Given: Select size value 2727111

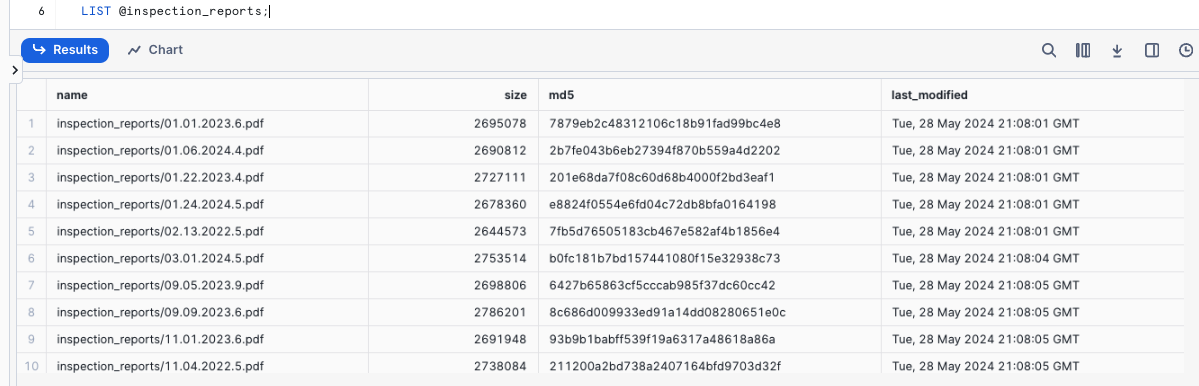Looking at the screenshot, I should tap(453, 177).
